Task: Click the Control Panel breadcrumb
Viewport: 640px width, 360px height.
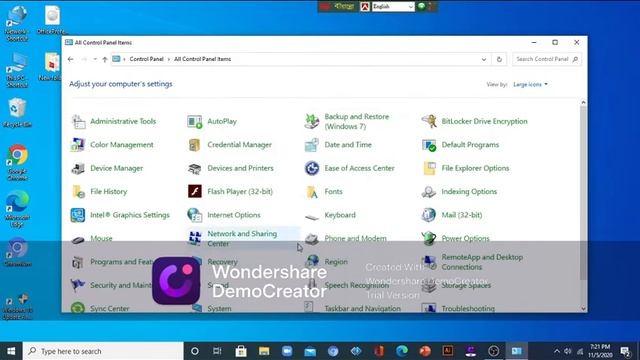Action: tap(146, 59)
